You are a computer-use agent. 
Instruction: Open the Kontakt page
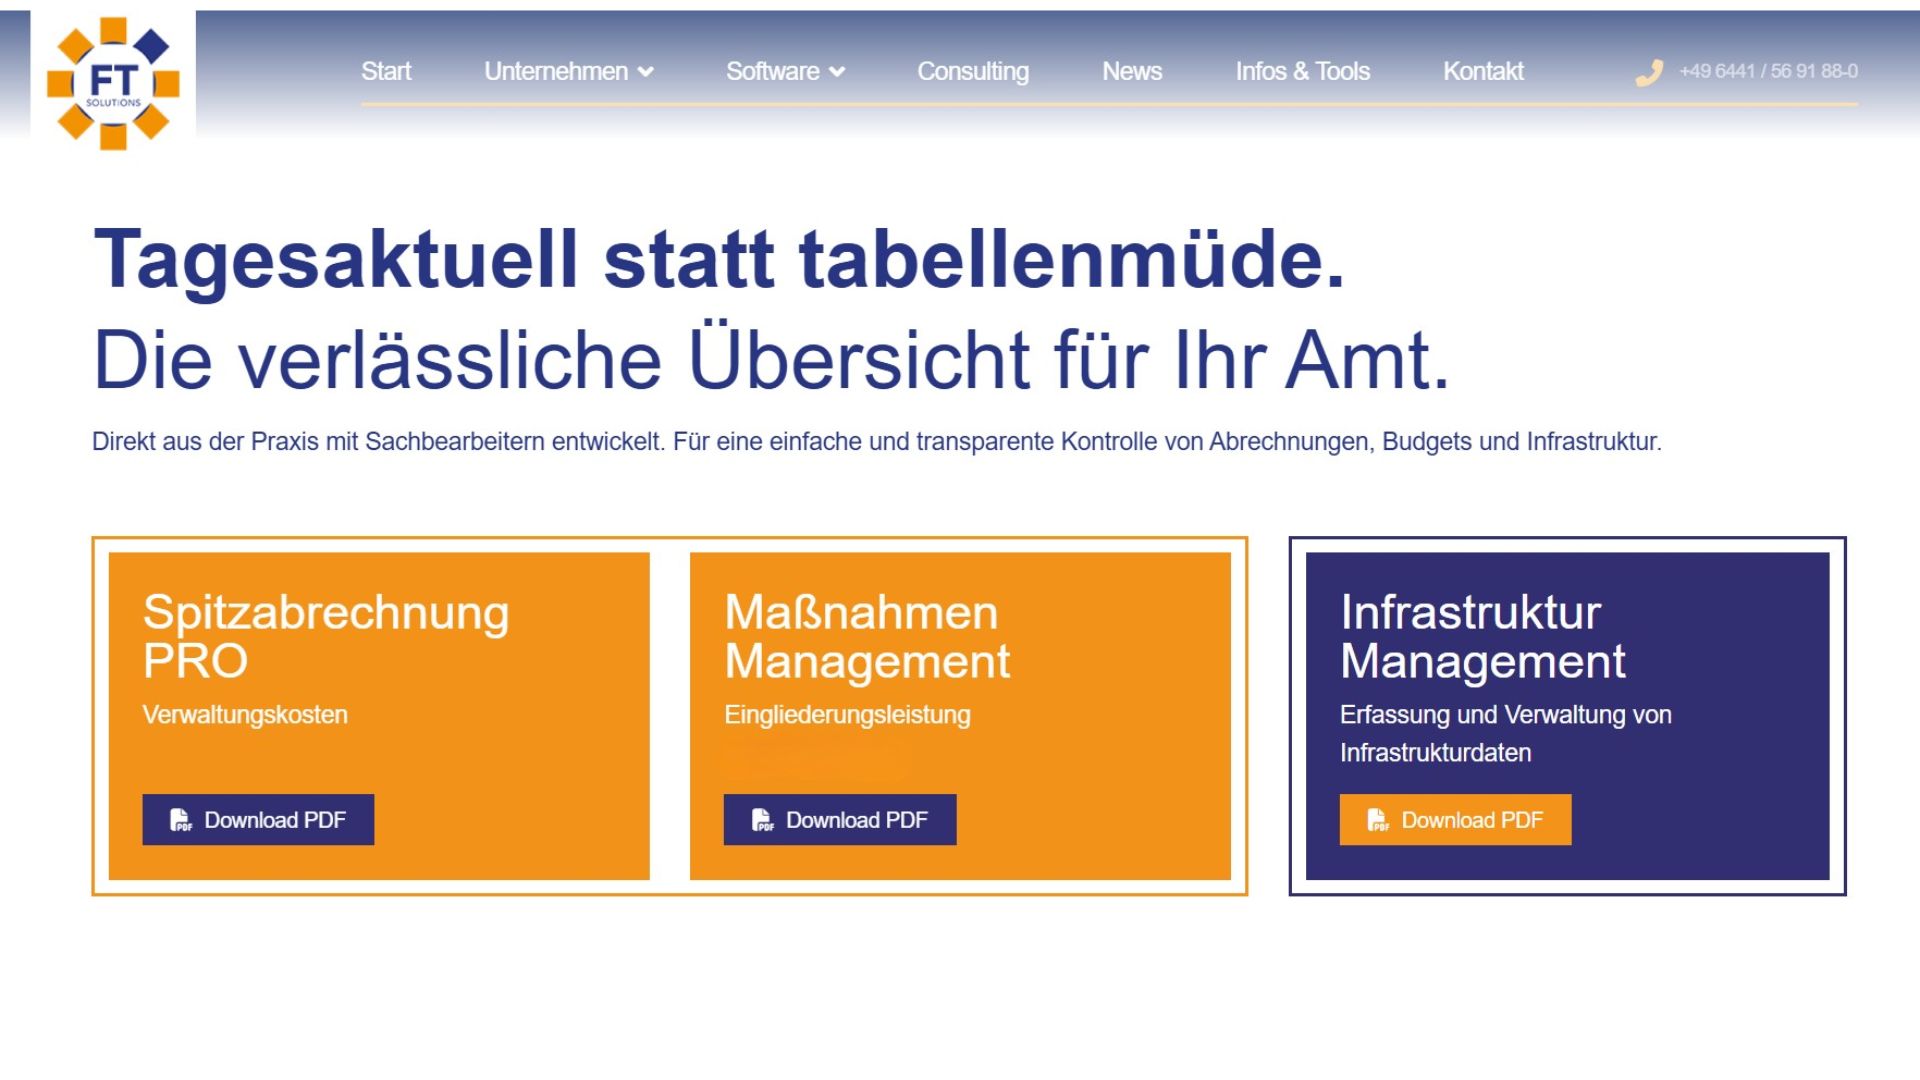click(x=1483, y=71)
